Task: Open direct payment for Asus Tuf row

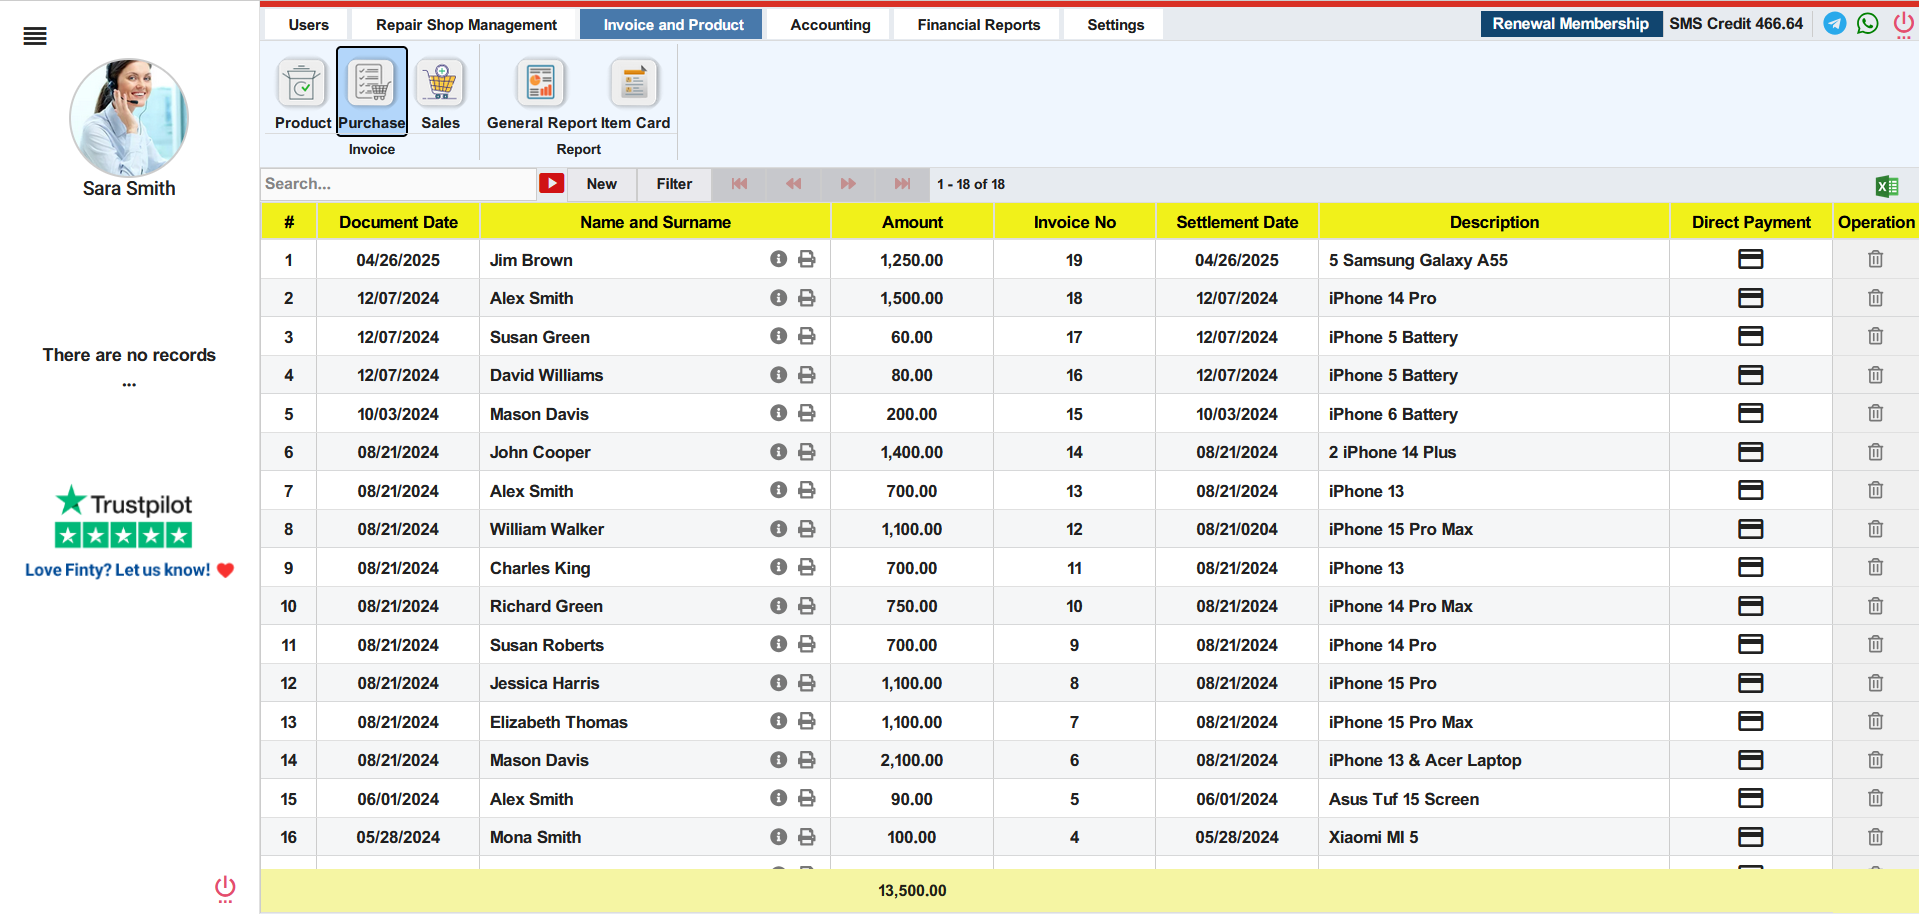Action: point(1751,798)
